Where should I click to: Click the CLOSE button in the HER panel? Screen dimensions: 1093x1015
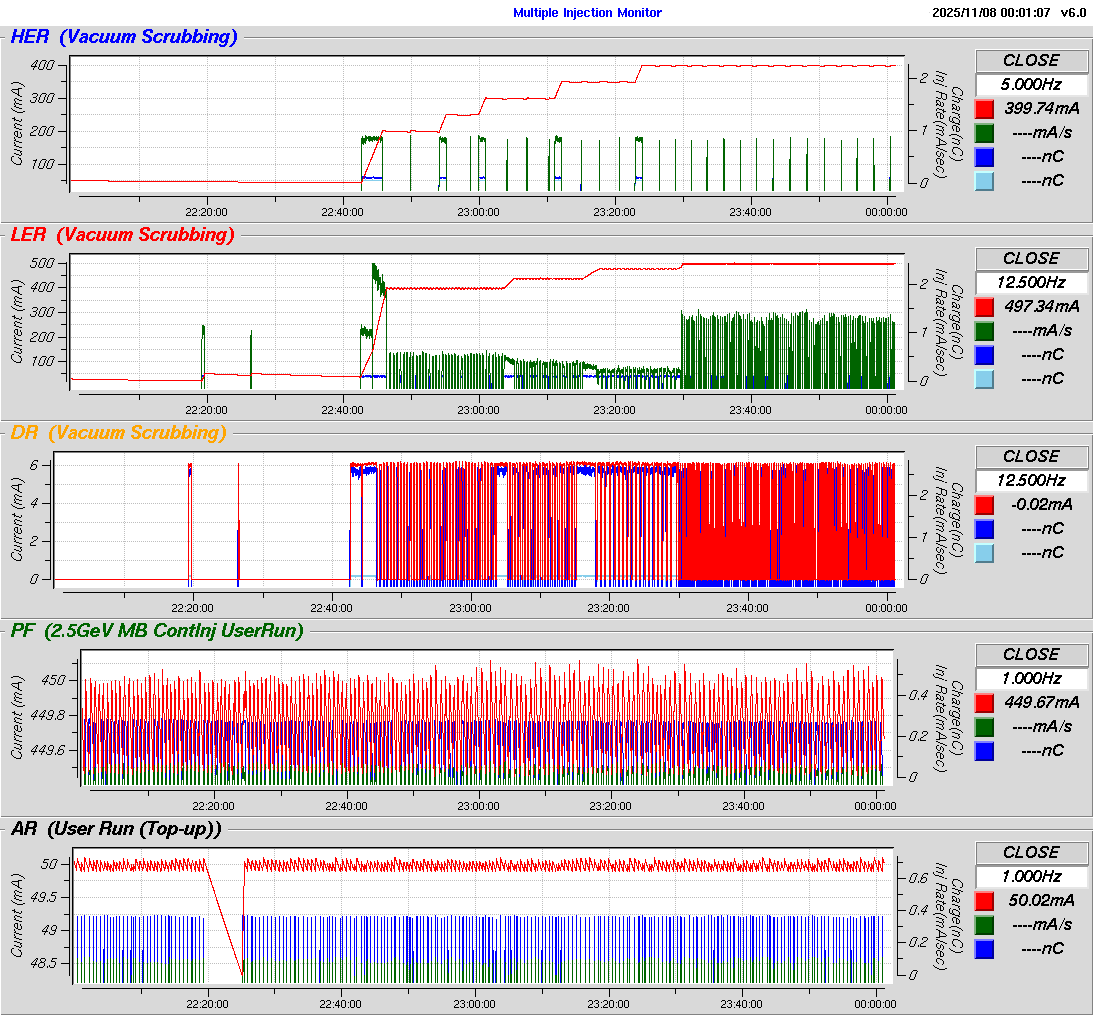[x=1031, y=60]
